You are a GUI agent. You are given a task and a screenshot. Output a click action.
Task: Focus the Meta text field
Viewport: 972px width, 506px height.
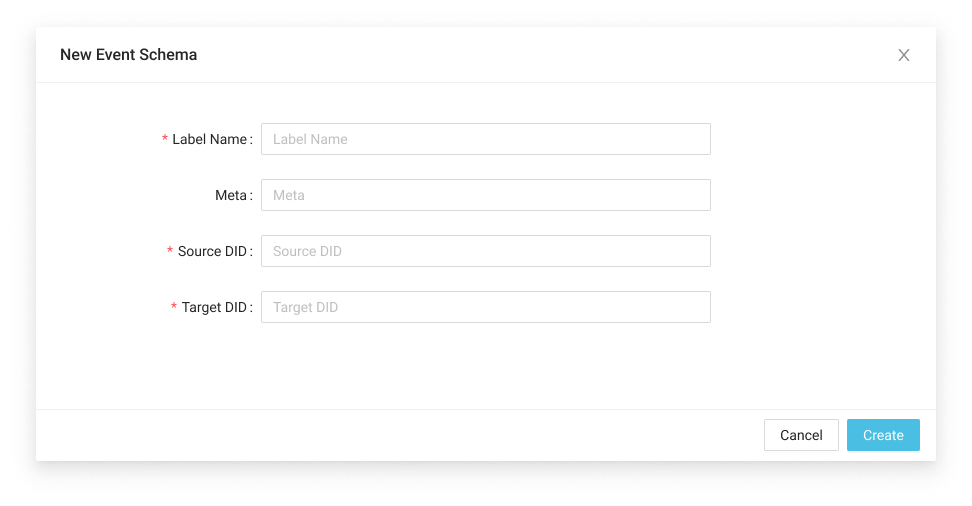(485, 195)
